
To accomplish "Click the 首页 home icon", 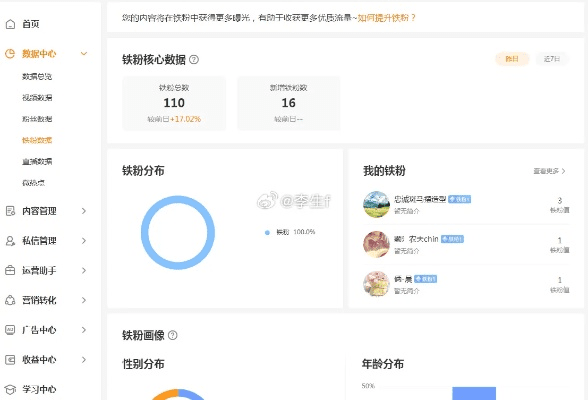I will 10,24.
